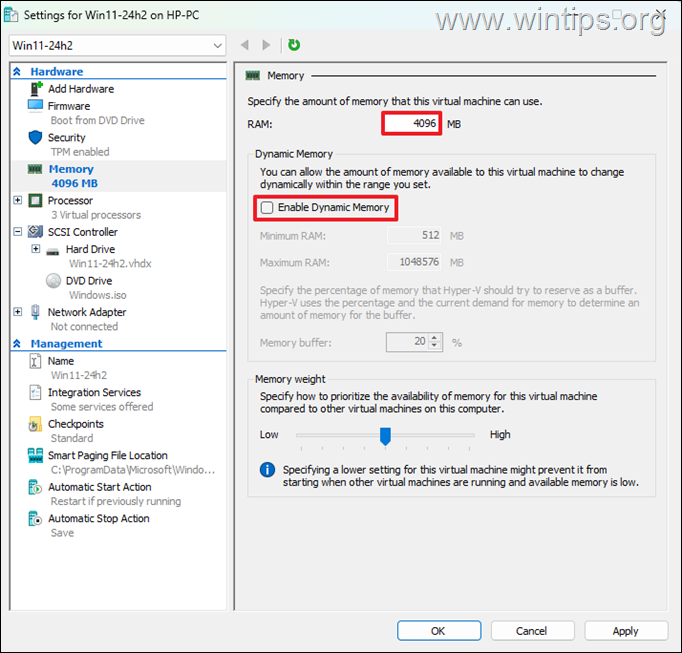Click the settings window title bar icon
Image resolution: width=682 pixels, height=653 pixels.
click(x=11, y=15)
